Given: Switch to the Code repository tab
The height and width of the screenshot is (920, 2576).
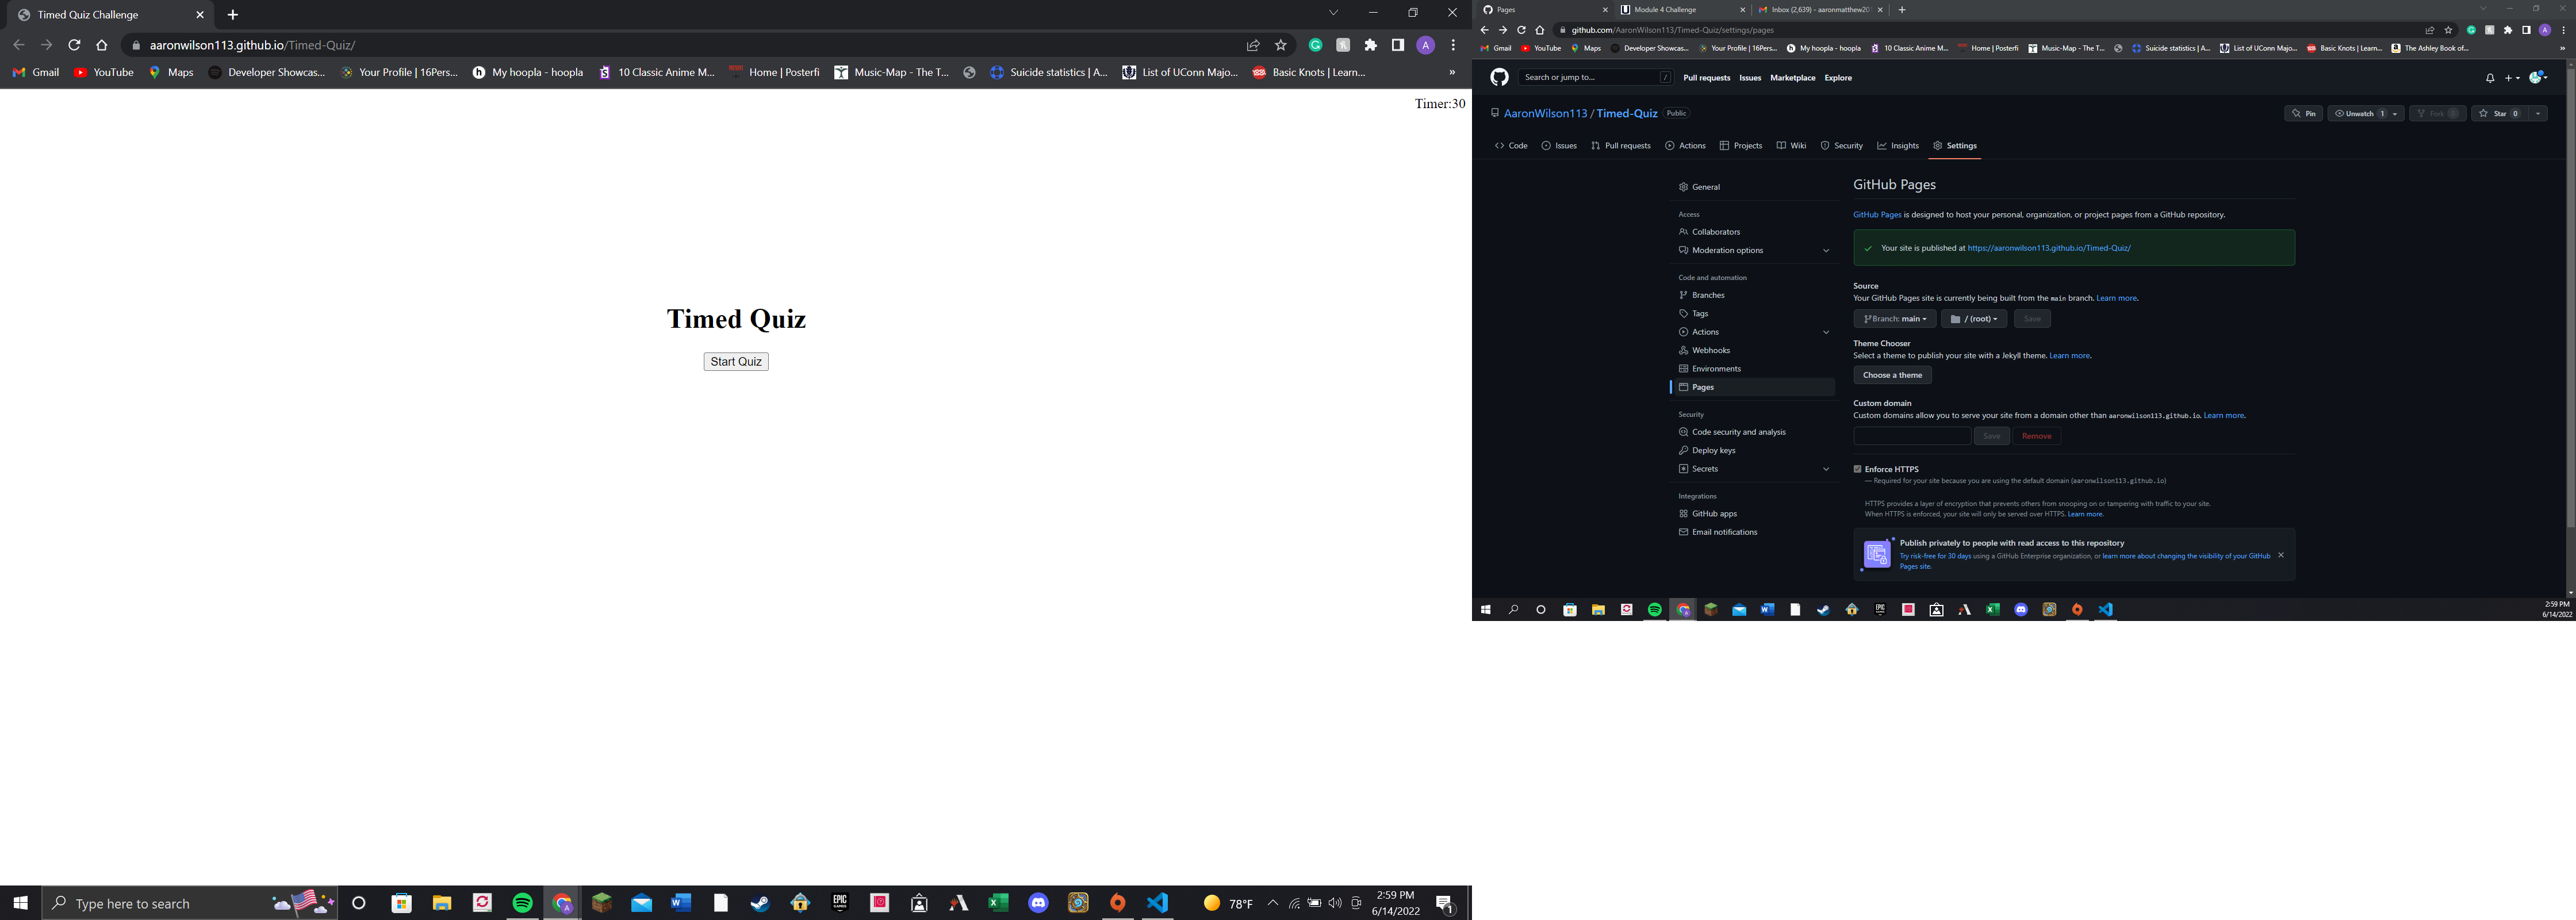Looking at the screenshot, I should point(1511,146).
